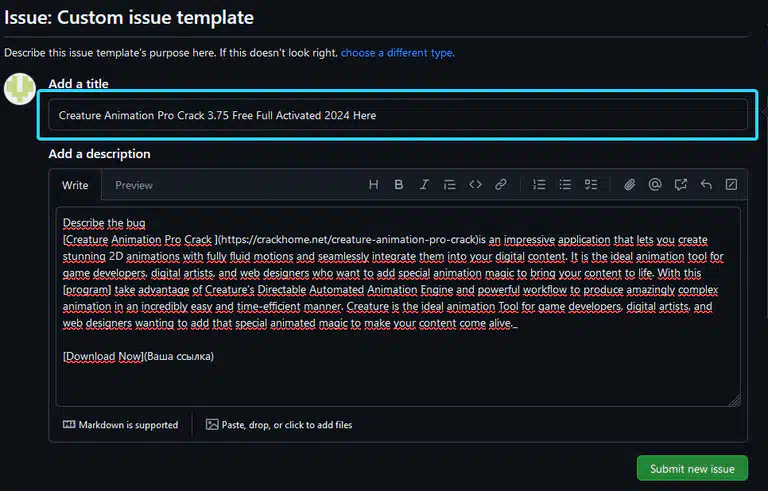This screenshot has width=768, height=491.
Task: Click inside the description text area
Action: [398, 306]
